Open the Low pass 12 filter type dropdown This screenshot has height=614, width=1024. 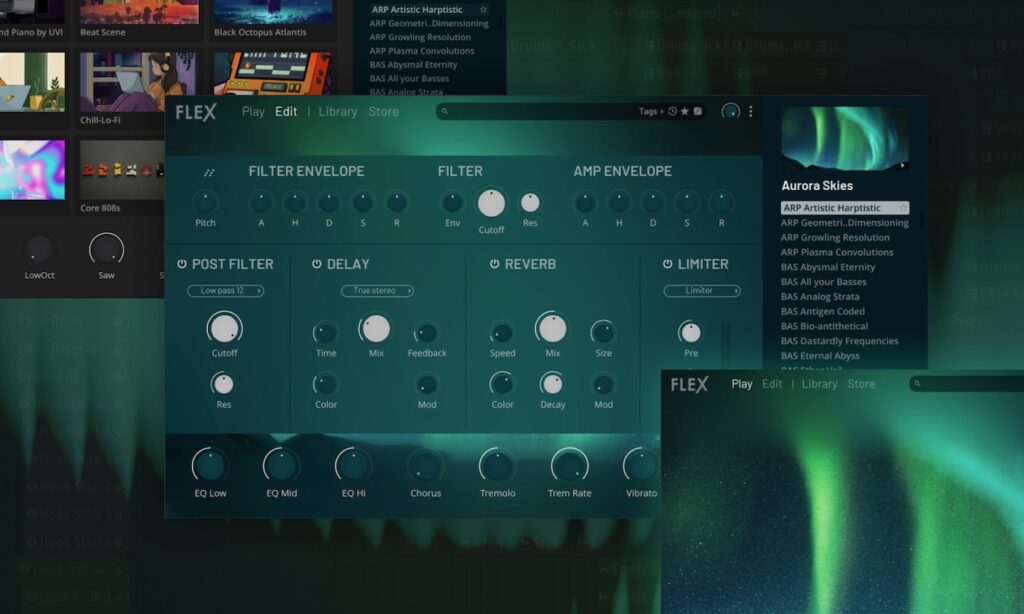point(225,291)
